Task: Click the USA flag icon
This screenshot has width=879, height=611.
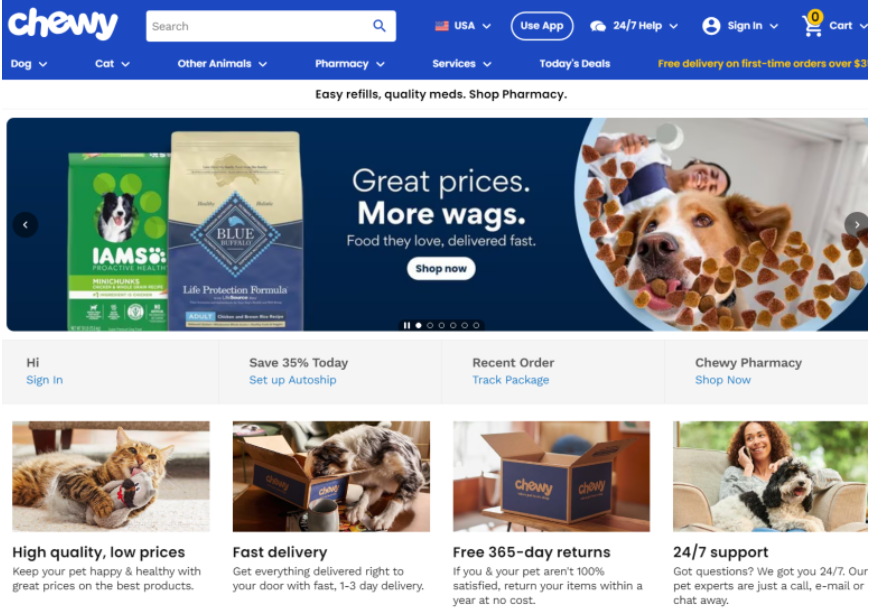Action: click(x=442, y=26)
